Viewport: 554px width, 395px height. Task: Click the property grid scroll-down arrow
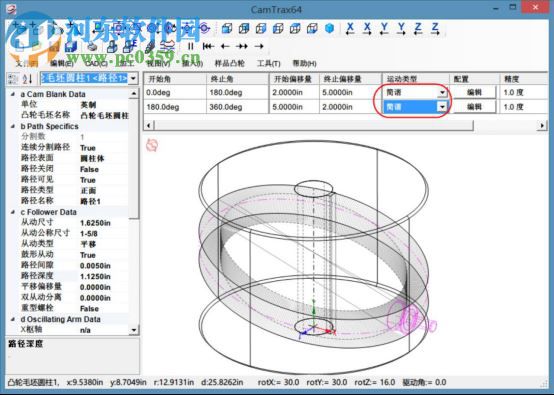(x=134, y=330)
